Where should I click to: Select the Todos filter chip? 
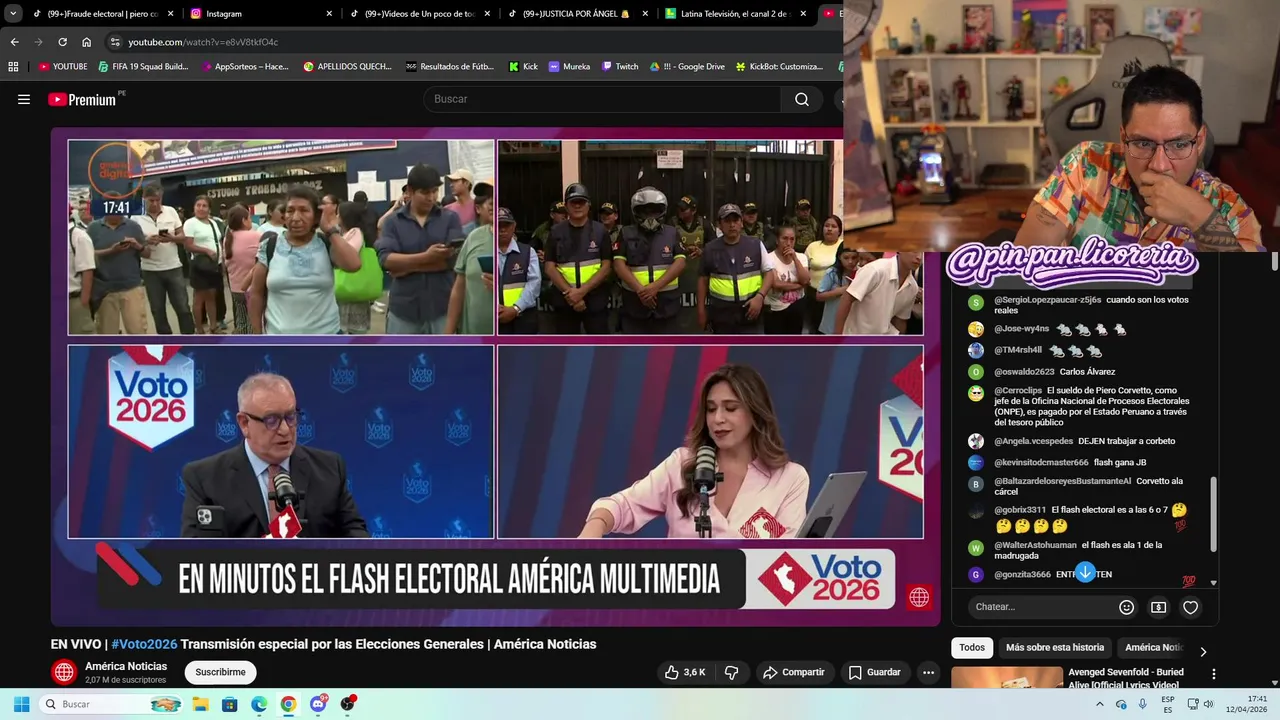(972, 647)
